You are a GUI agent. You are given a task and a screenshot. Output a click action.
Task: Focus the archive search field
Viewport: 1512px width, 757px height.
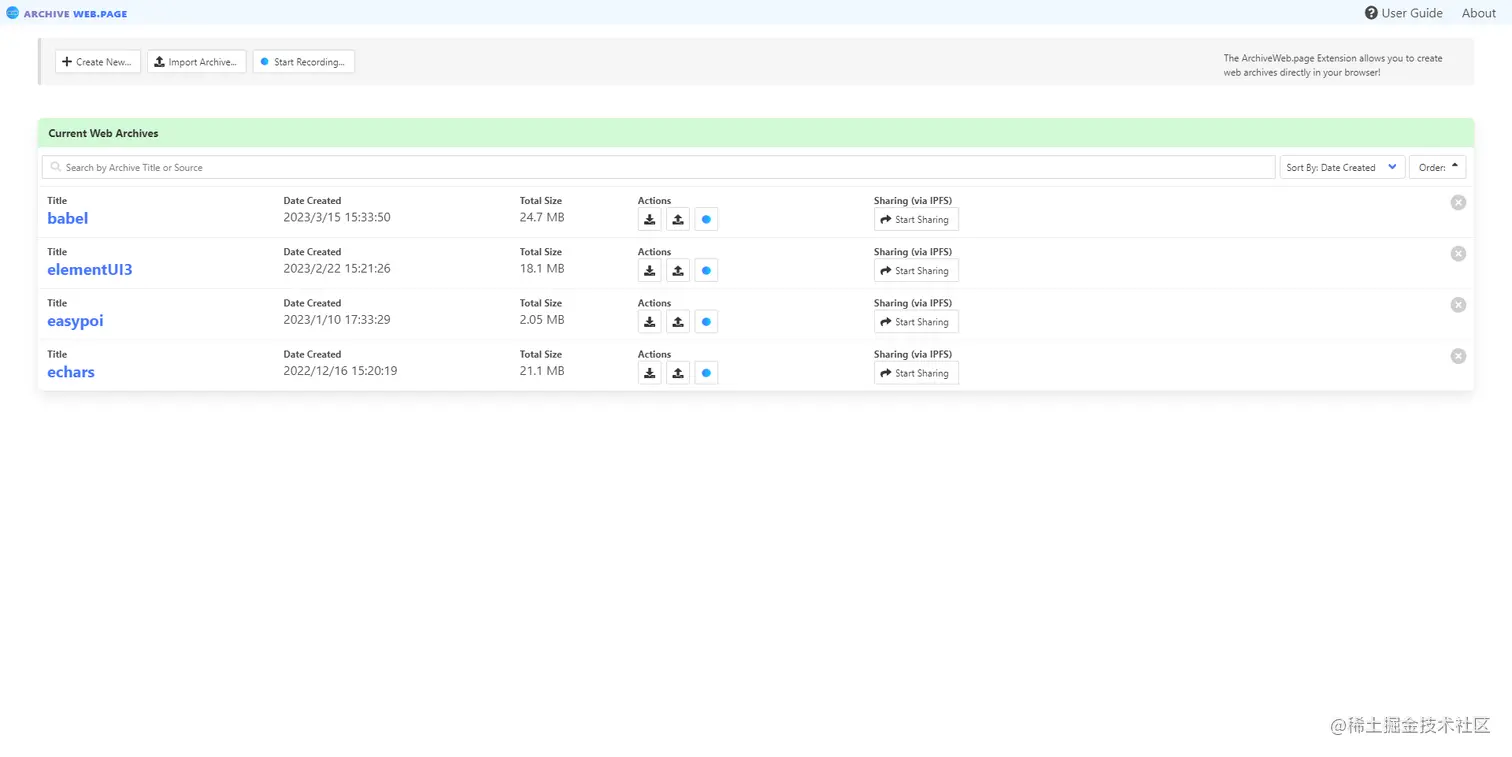point(659,167)
